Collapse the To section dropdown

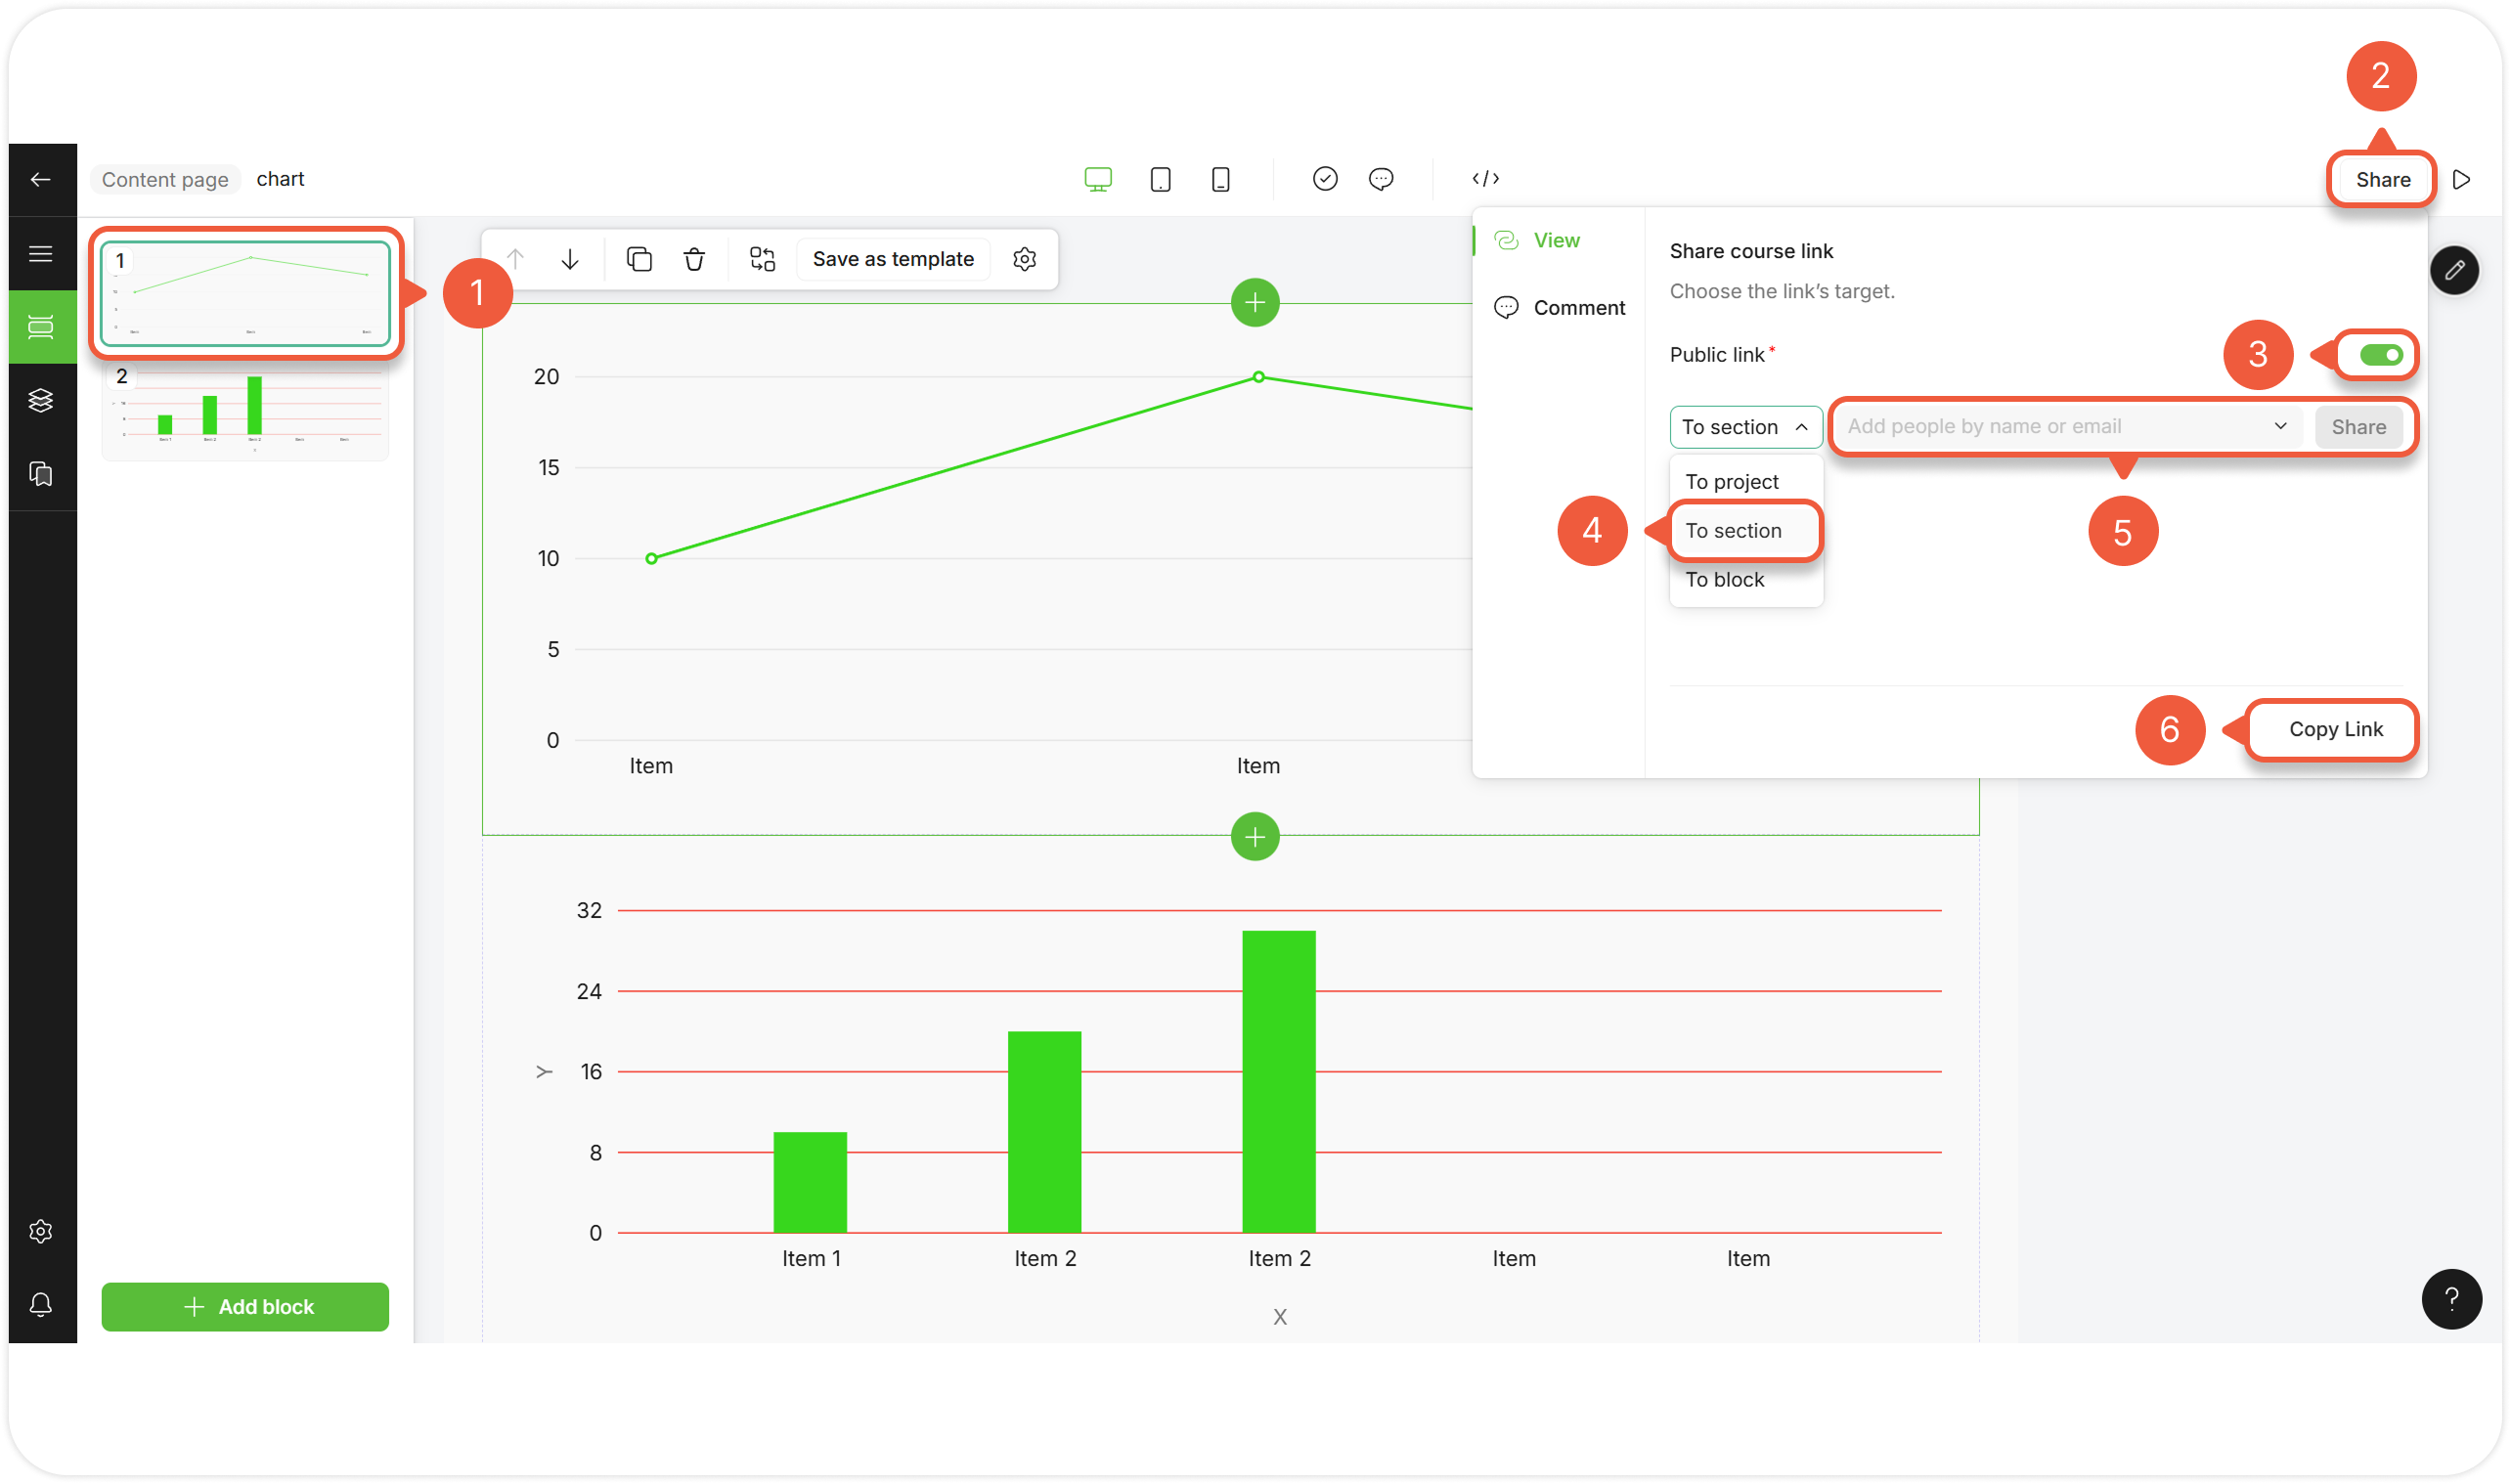point(1745,427)
